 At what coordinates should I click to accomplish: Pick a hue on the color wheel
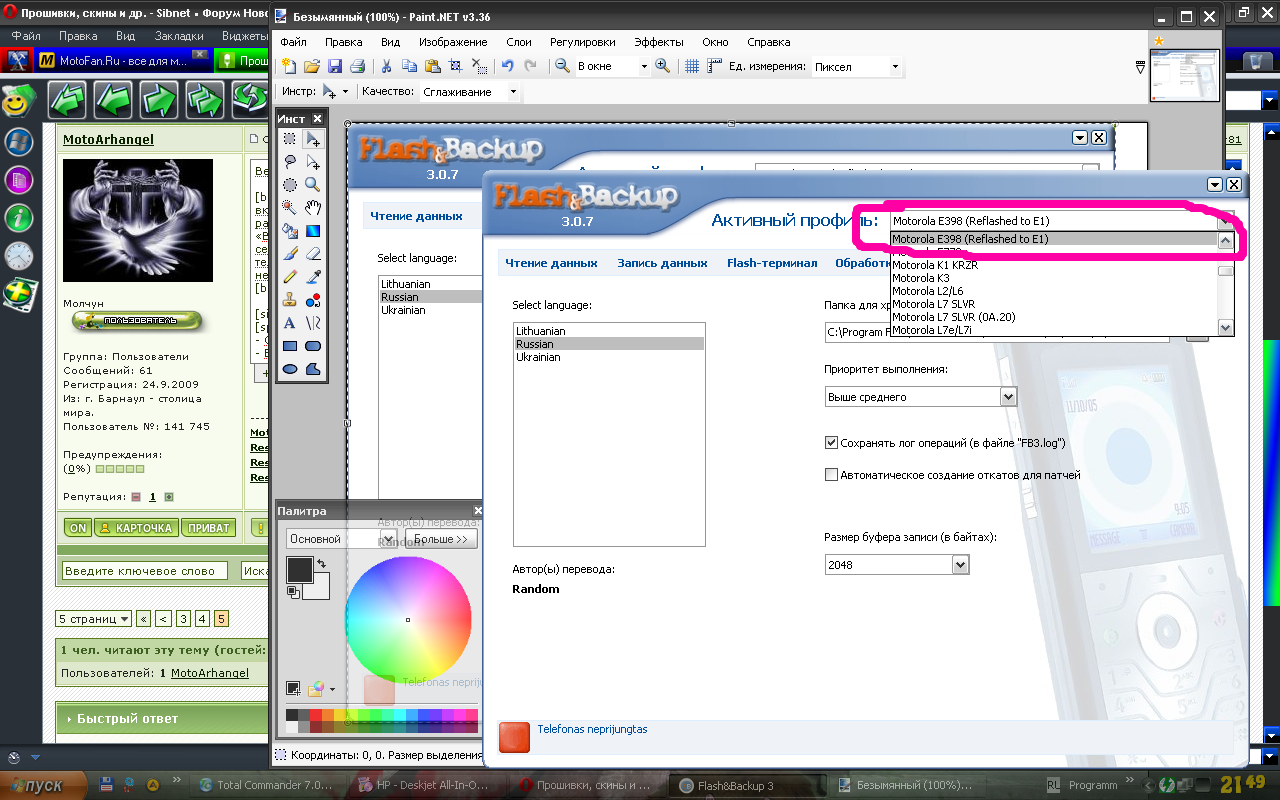click(408, 620)
